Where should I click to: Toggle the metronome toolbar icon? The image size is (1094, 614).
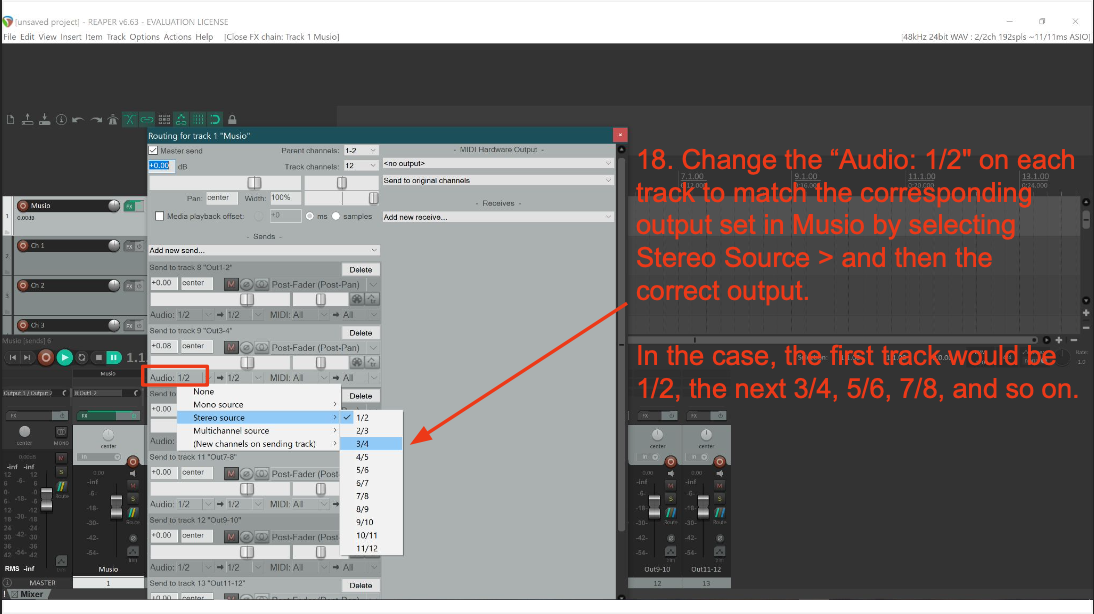click(112, 119)
